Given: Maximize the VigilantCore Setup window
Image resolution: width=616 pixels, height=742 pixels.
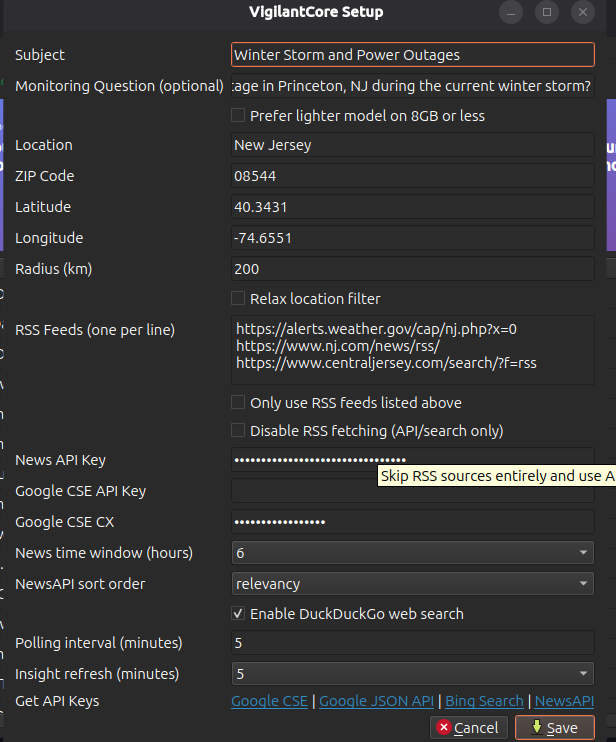Looking at the screenshot, I should coord(547,12).
